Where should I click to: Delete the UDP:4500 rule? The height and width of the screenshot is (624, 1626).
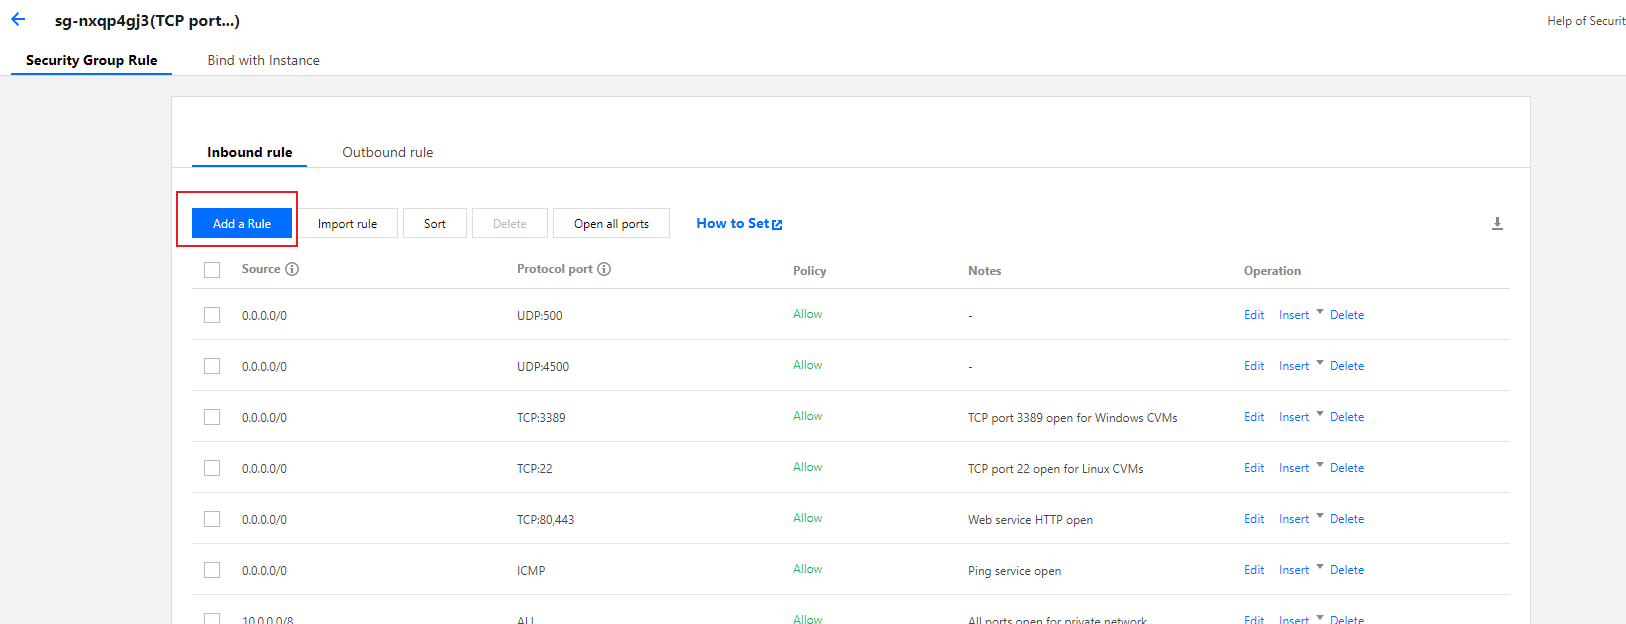pyautogui.click(x=1347, y=366)
